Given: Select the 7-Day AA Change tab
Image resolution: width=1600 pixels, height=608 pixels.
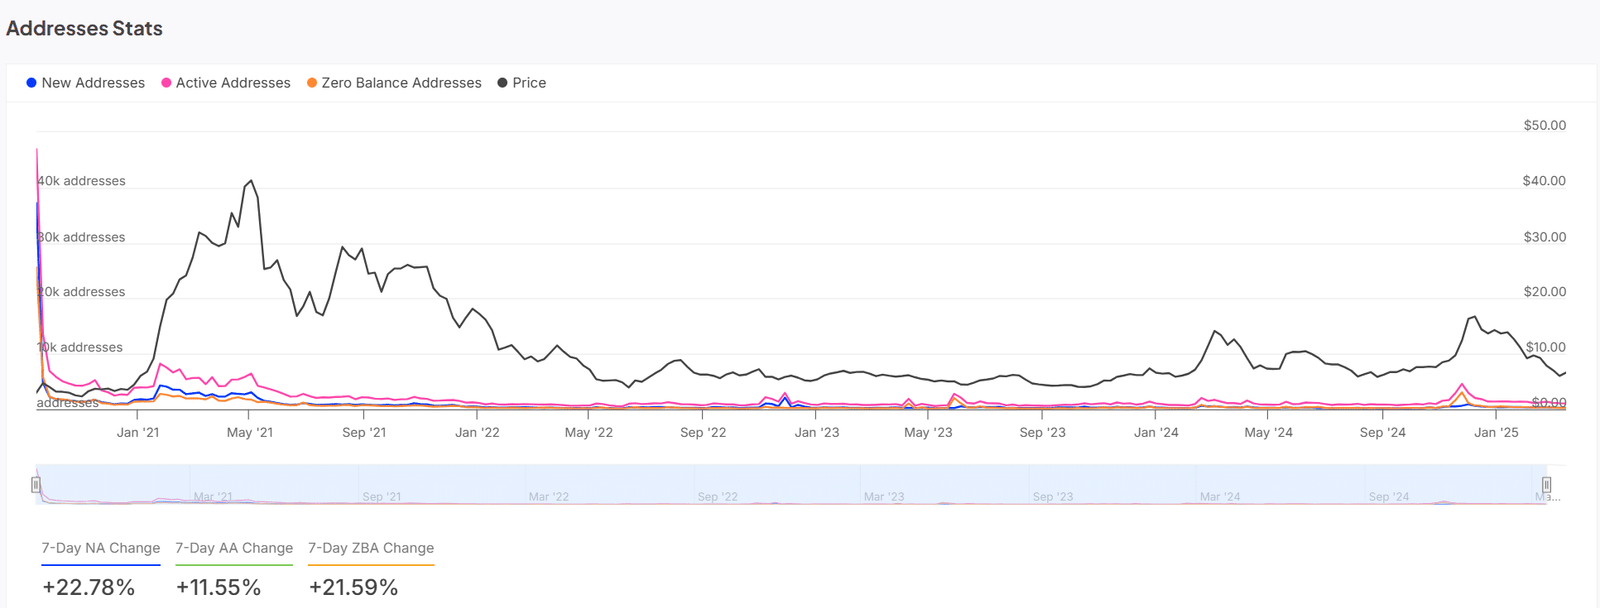Looking at the screenshot, I should 234,548.
